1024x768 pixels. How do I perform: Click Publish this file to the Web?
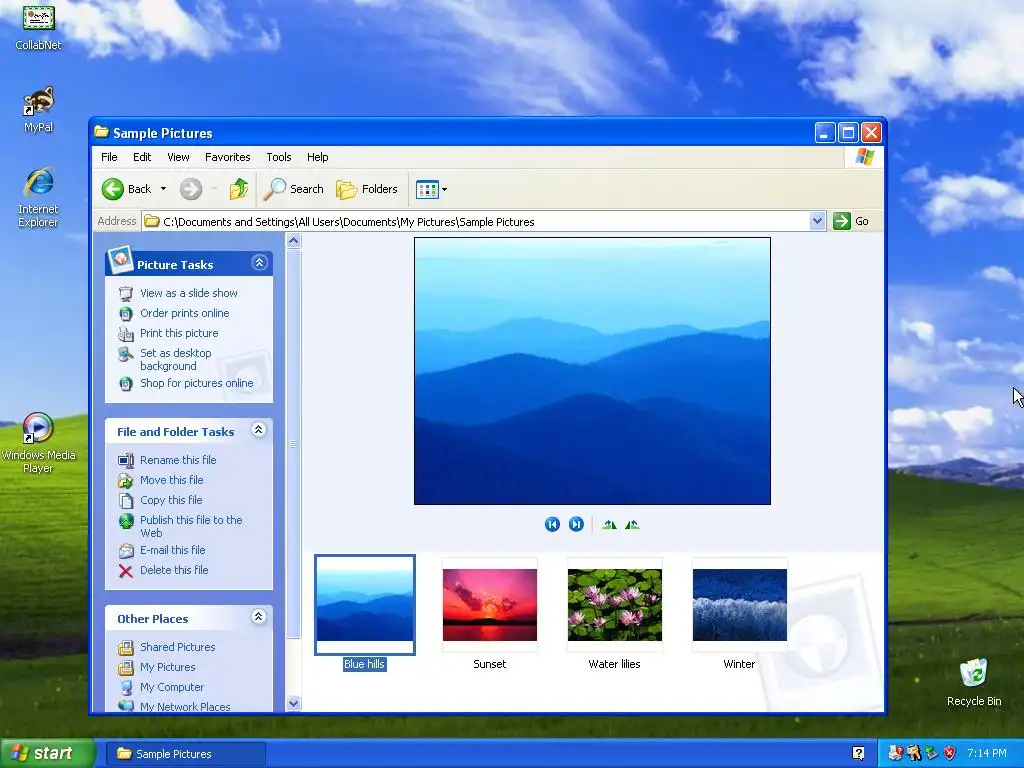click(x=191, y=526)
